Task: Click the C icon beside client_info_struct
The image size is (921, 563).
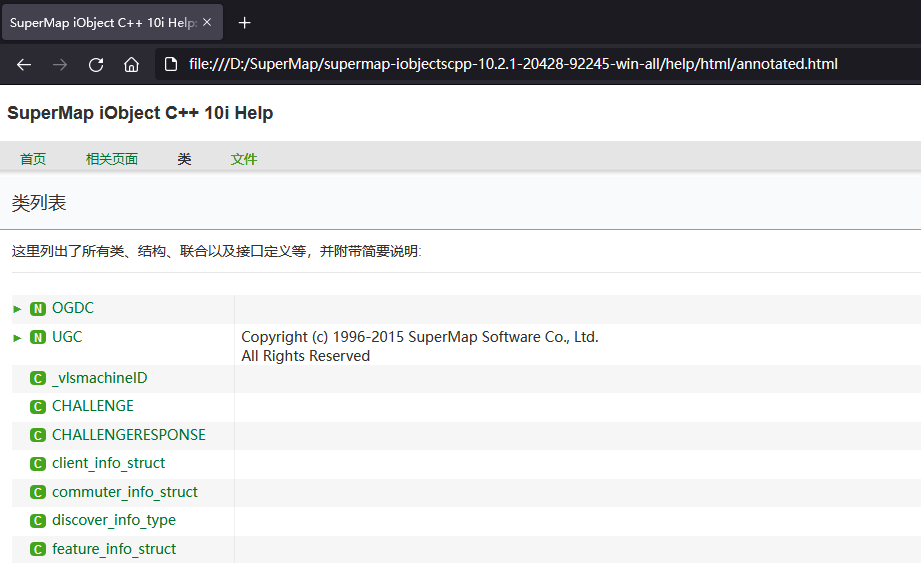Action: click(38, 464)
